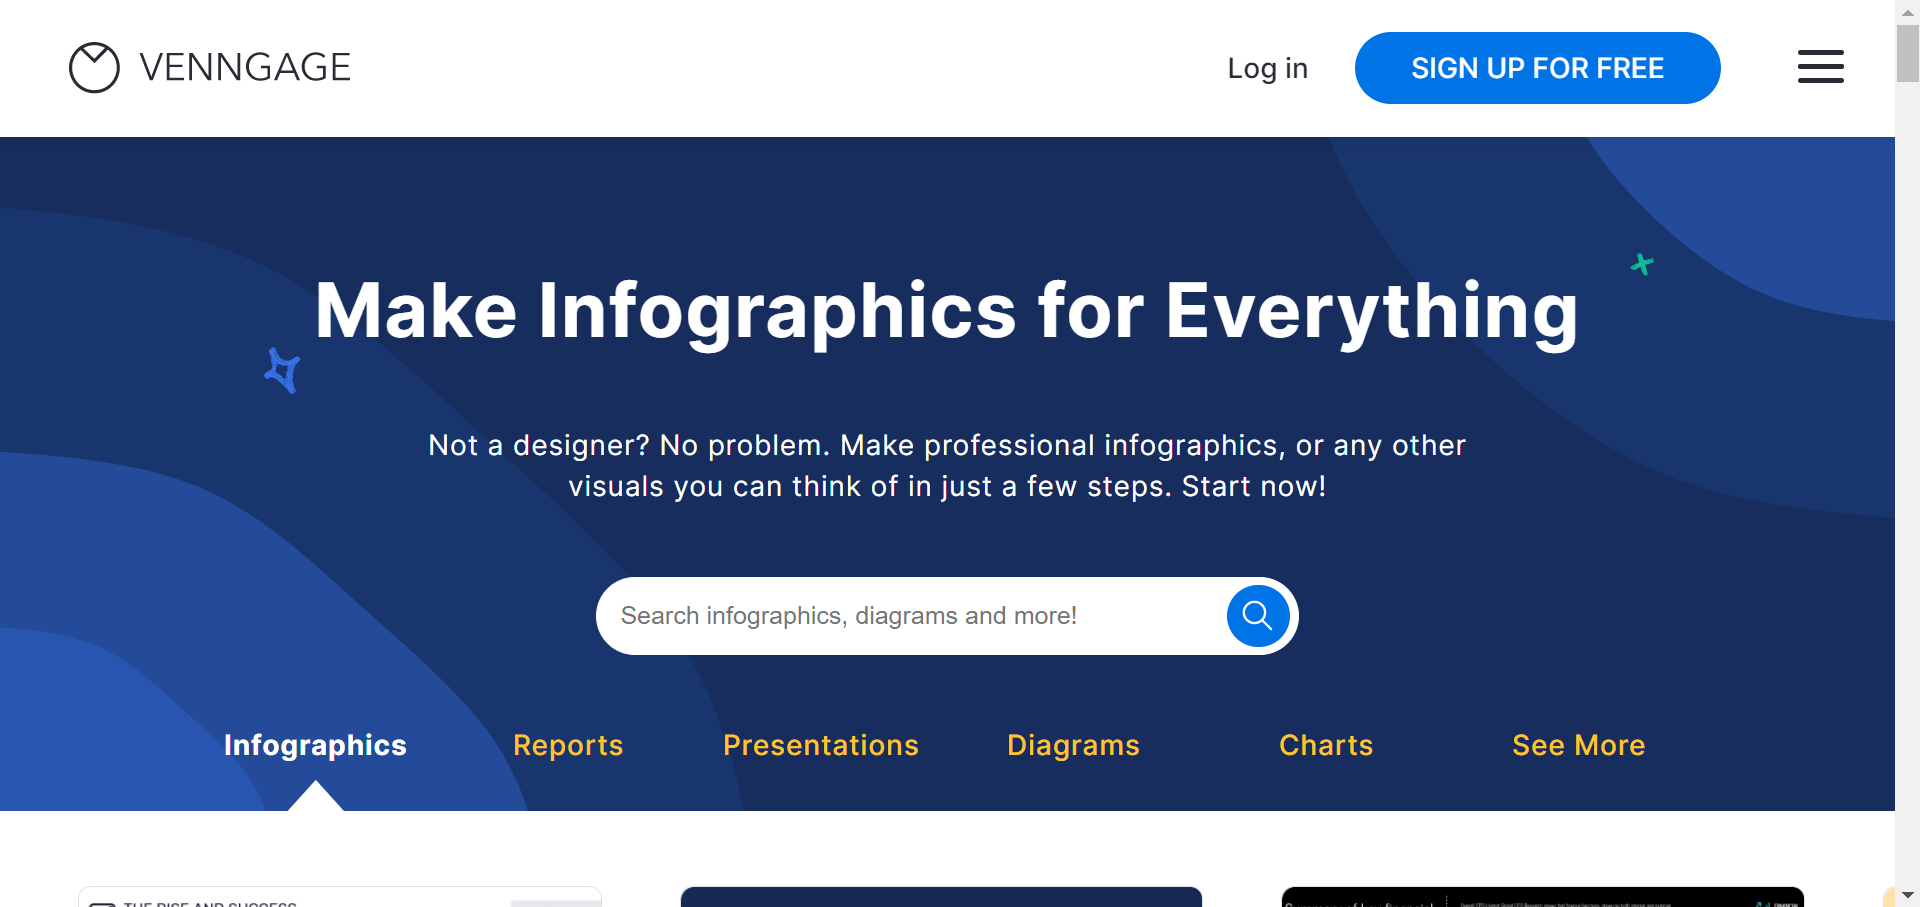Click the vertical scrollbar thumb
This screenshot has height=907, width=1920.
coord(1907,52)
